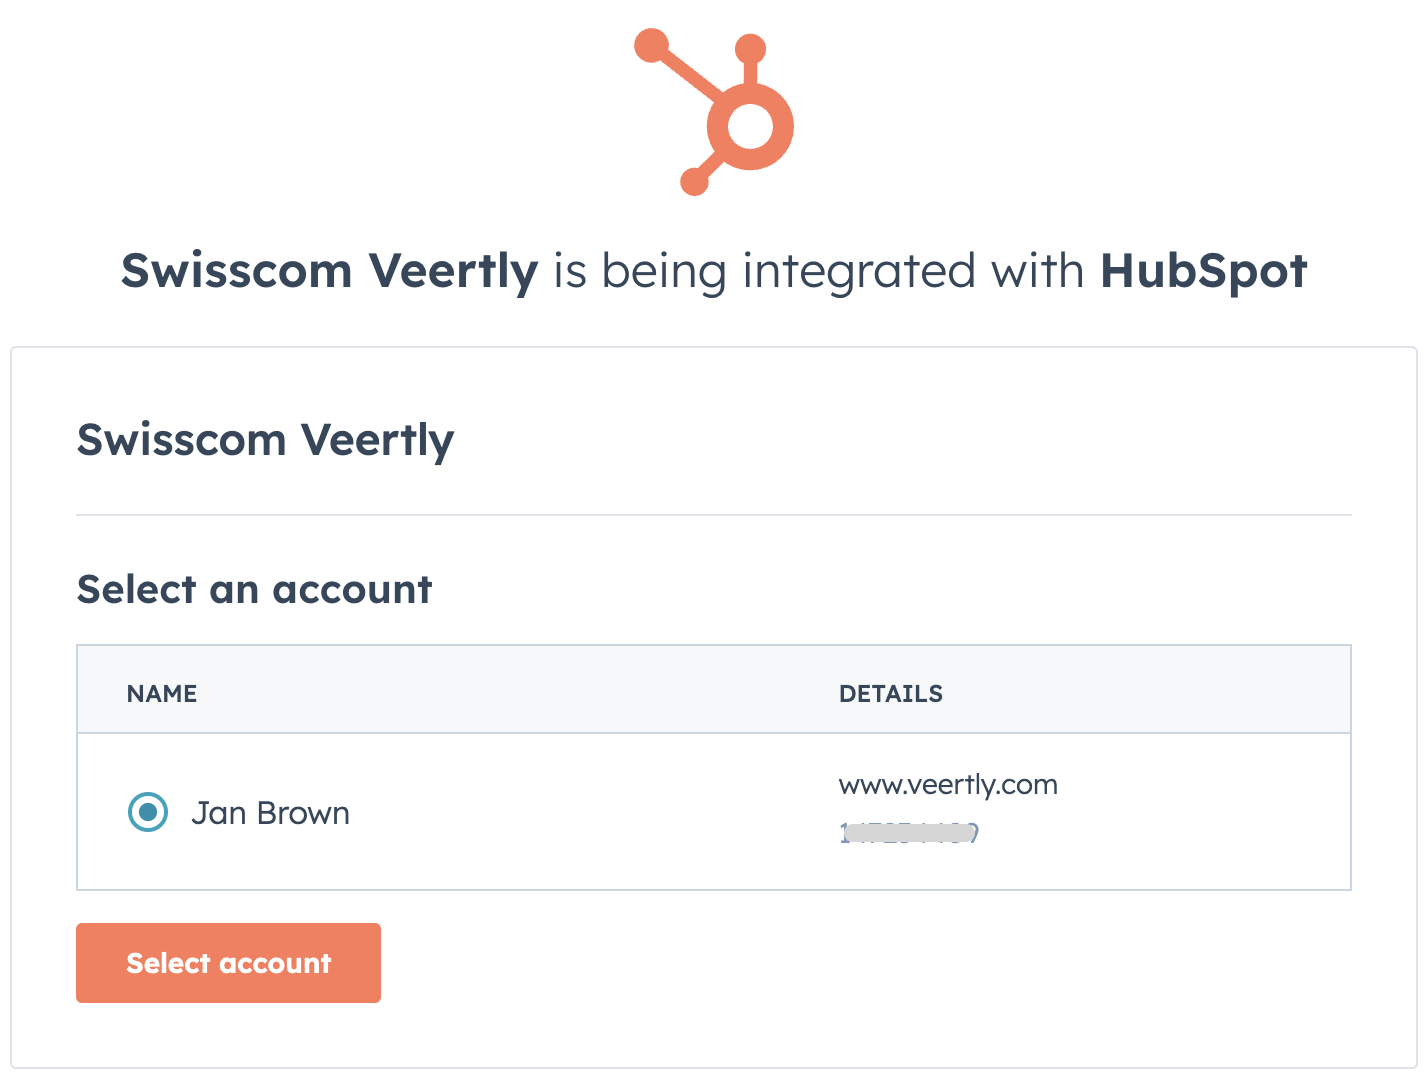Screen dimensions: 1428x1078
Task: Click the www.veertly.com domain text
Action: [947, 785]
